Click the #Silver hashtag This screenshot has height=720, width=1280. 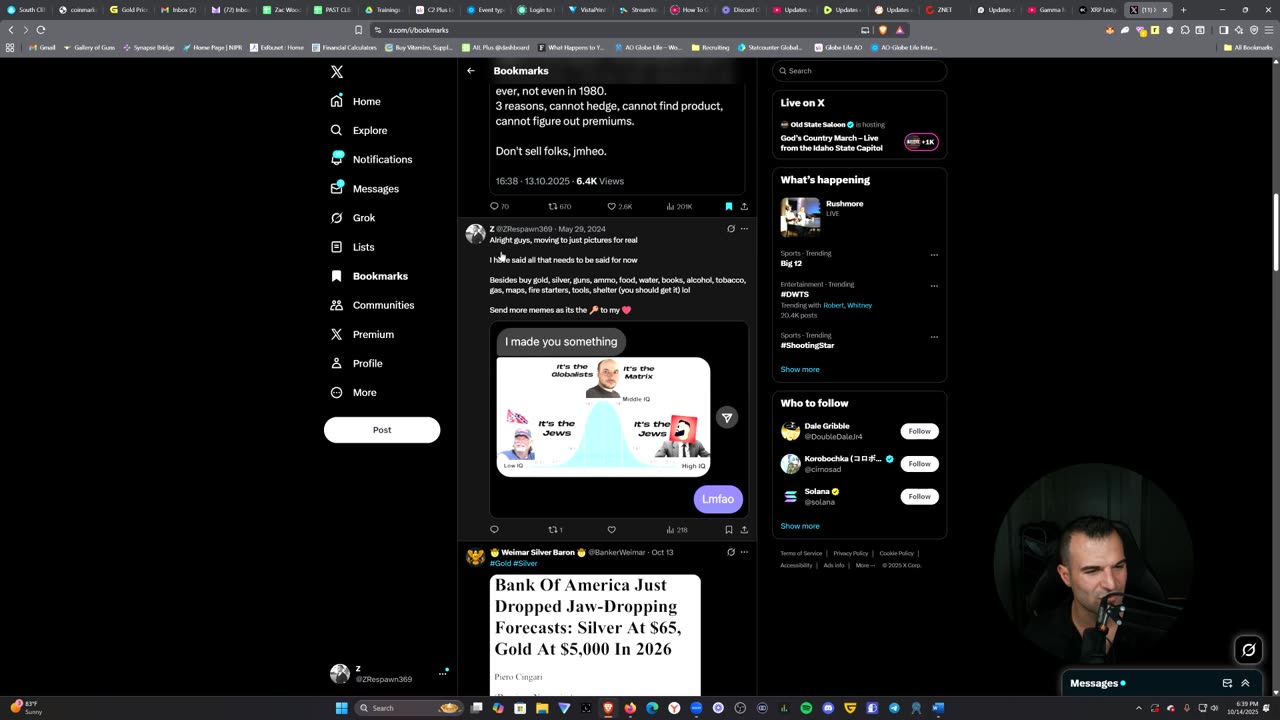[525, 563]
